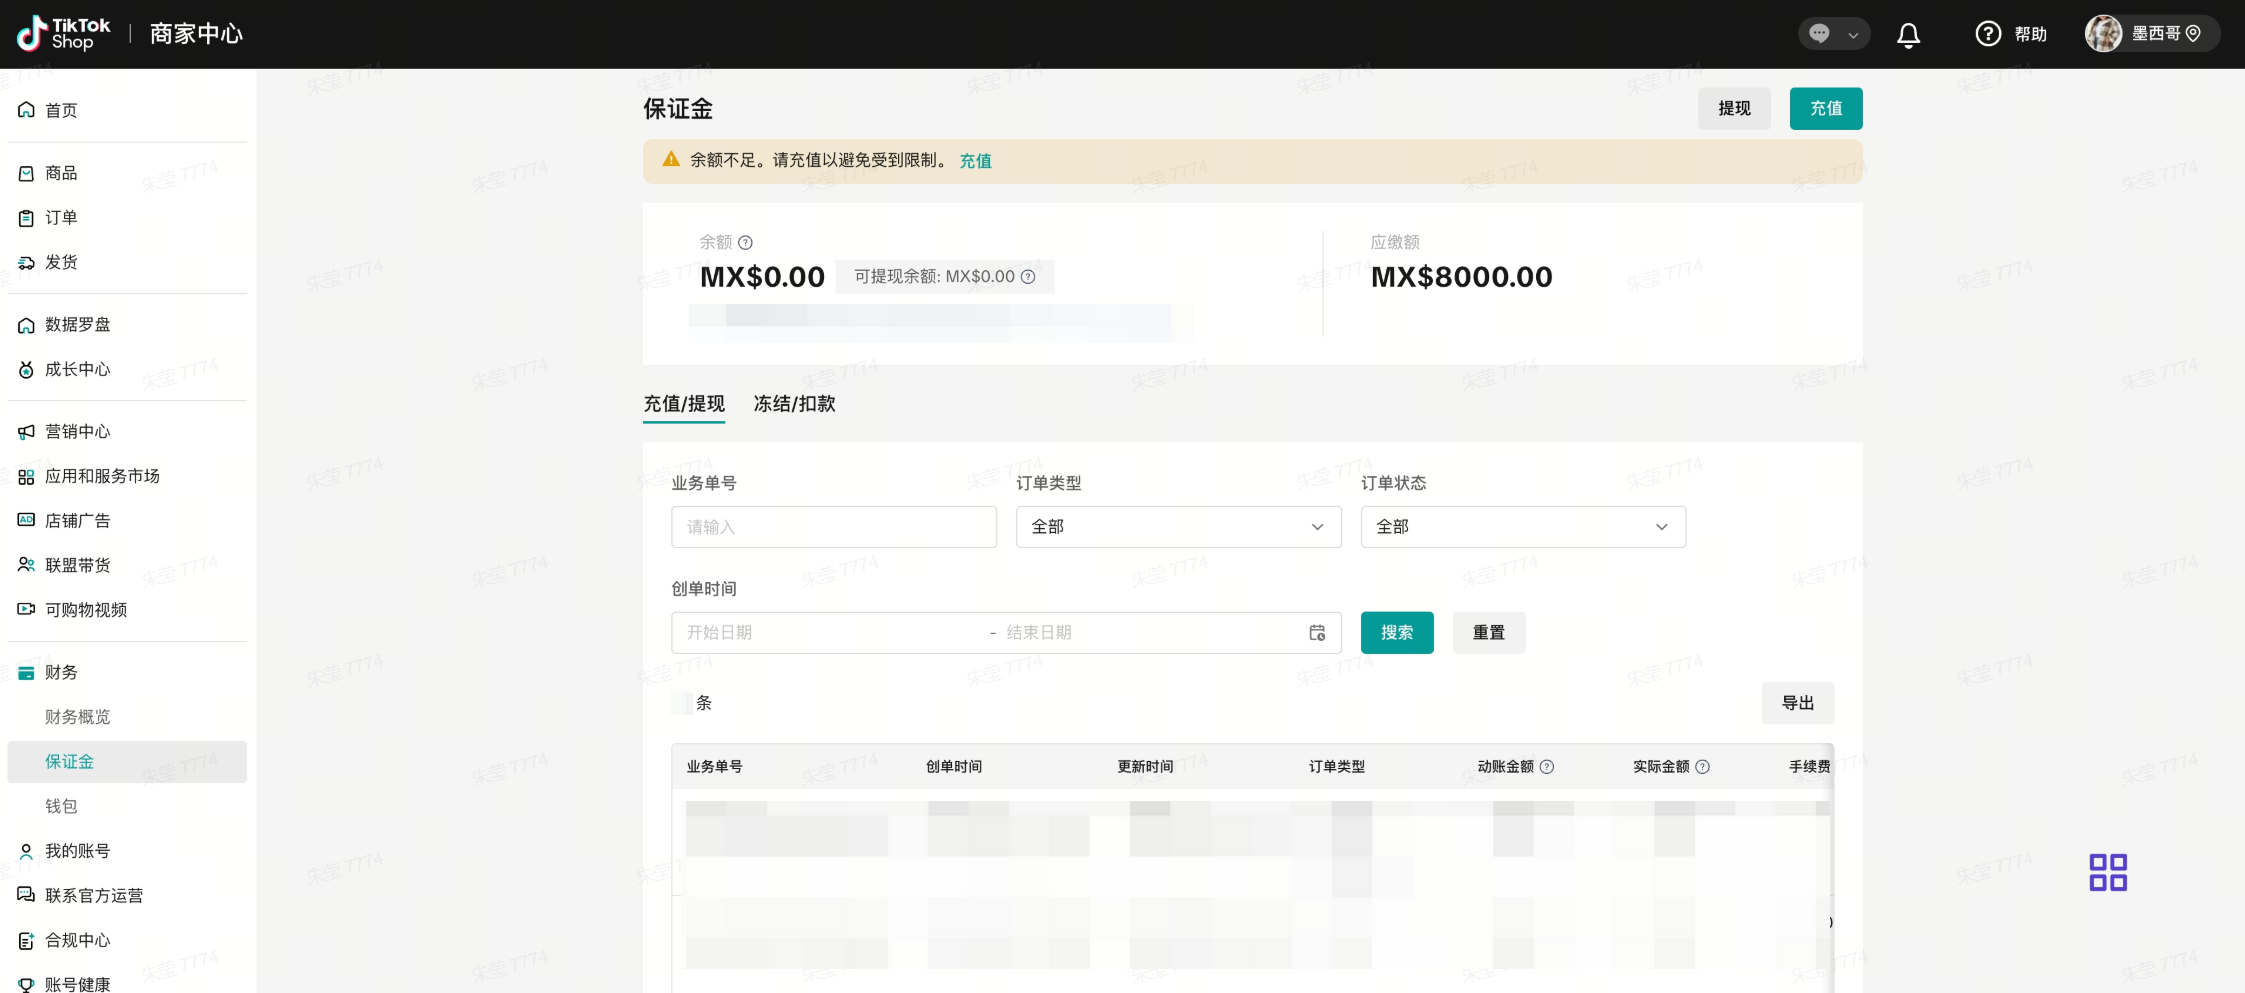The width and height of the screenshot is (2245, 993).
Task: Expand the 订单状态 dropdown
Action: (x=1522, y=527)
